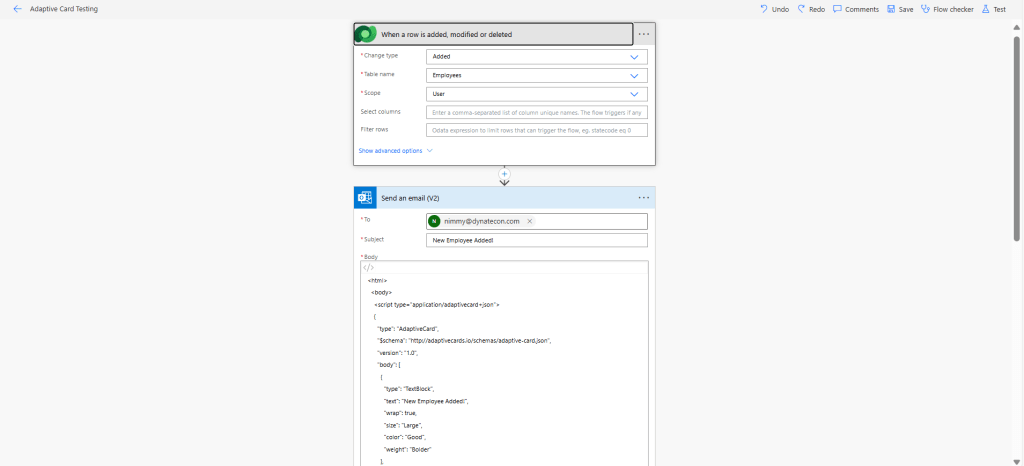Image resolution: width=1024 pixels, height=466 pixels.
Task: Click the Outlook icon on Send an email
Action: pos(365,198)
